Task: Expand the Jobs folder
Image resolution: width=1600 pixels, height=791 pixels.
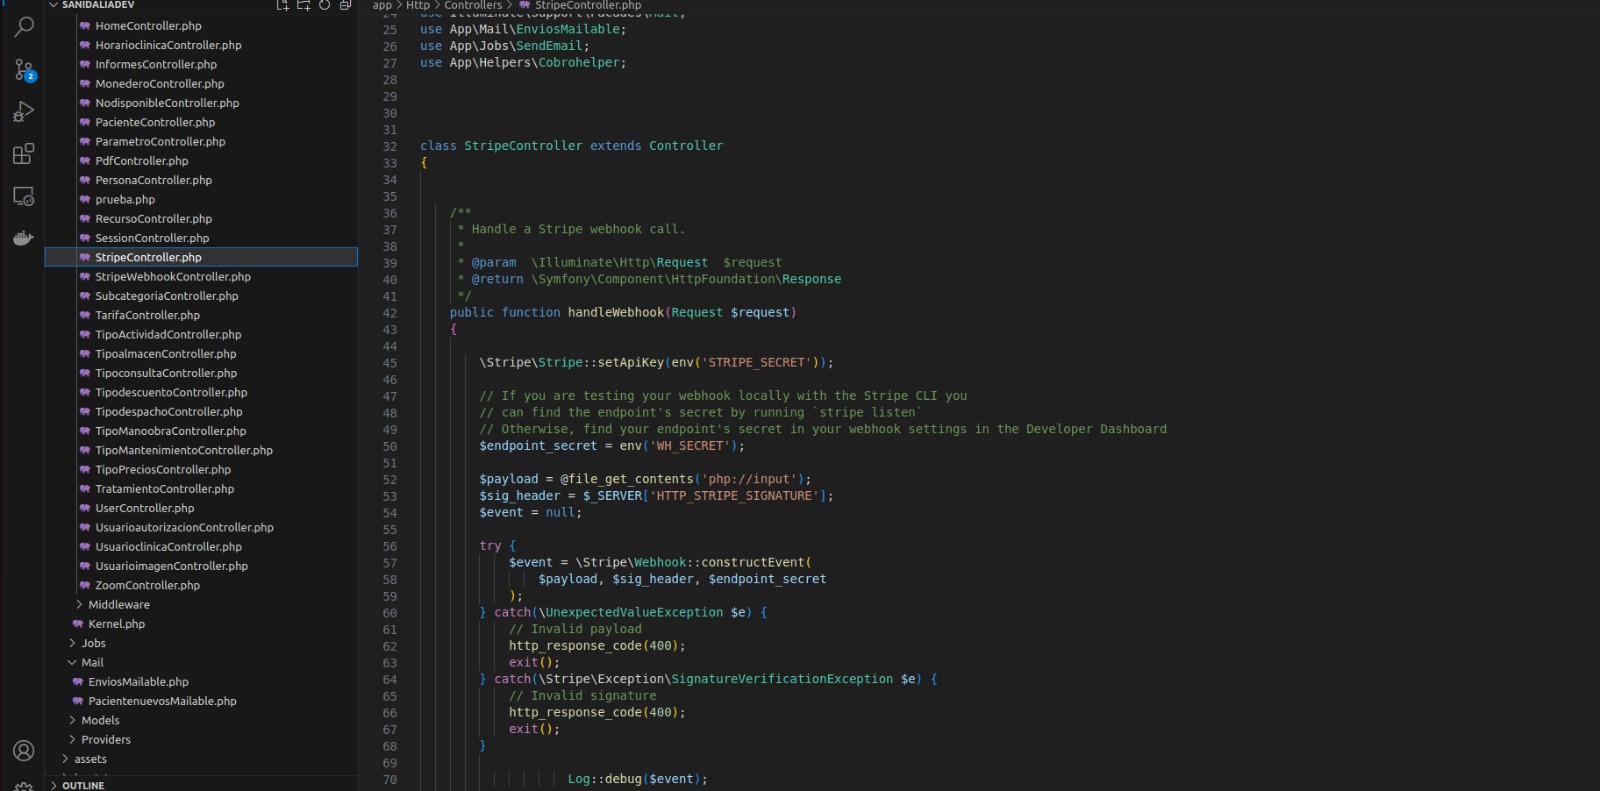Action: click(x=93, y=643)
